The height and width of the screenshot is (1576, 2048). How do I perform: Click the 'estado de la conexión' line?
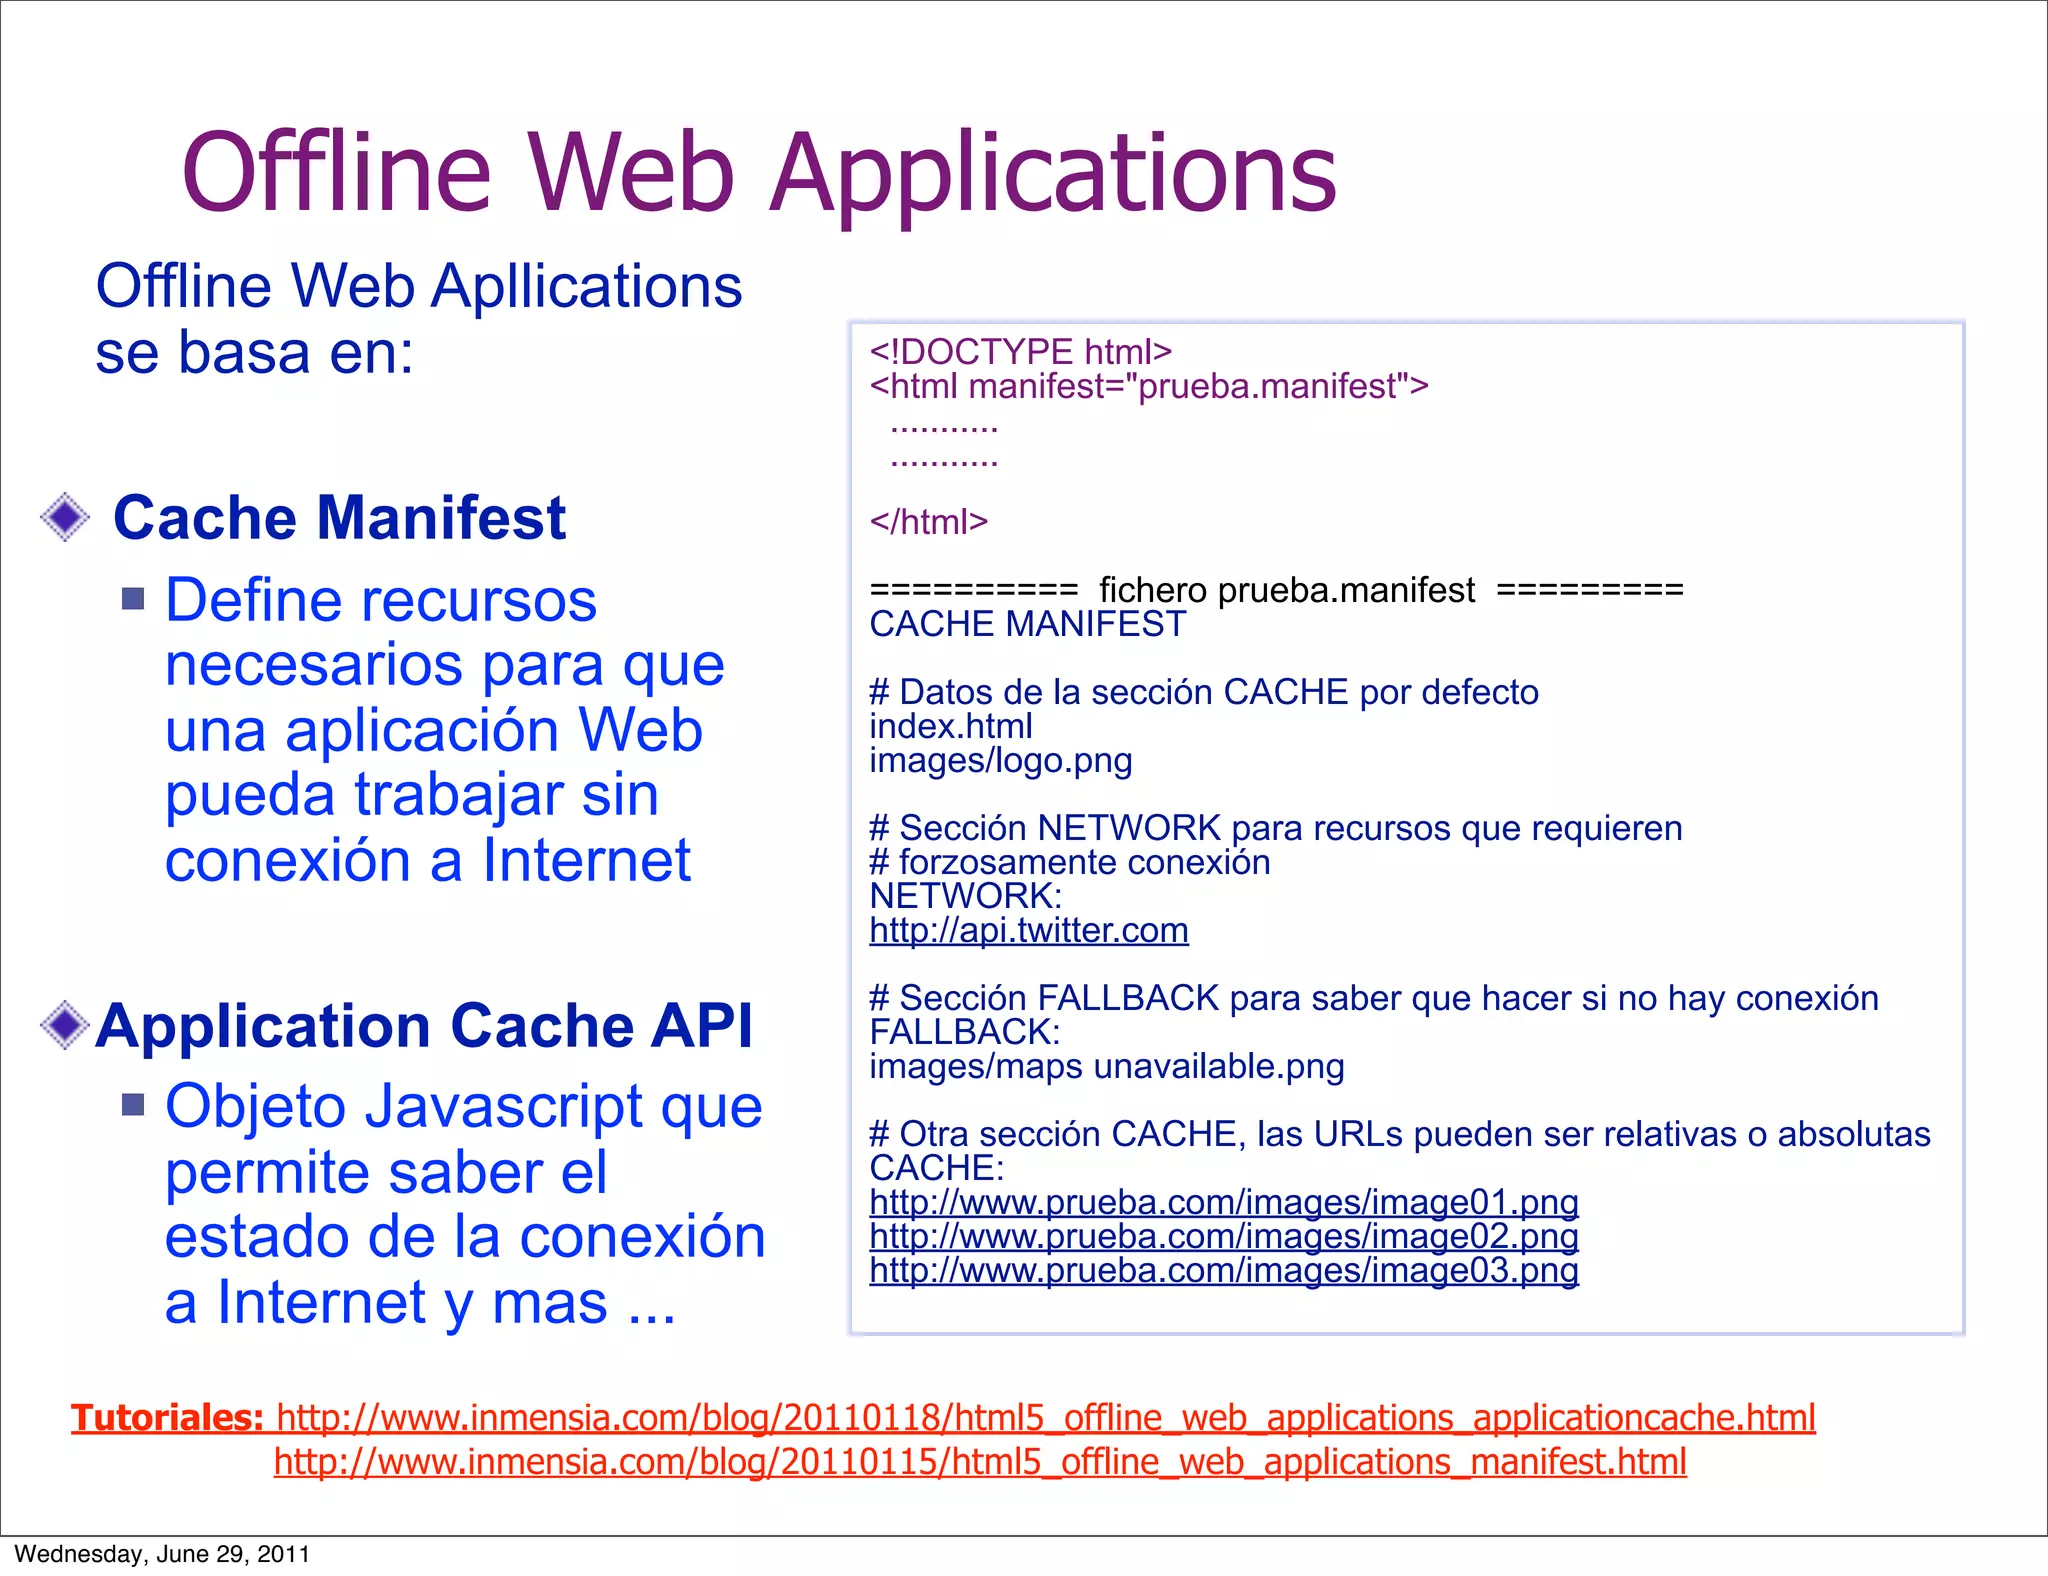(466, 1237)
